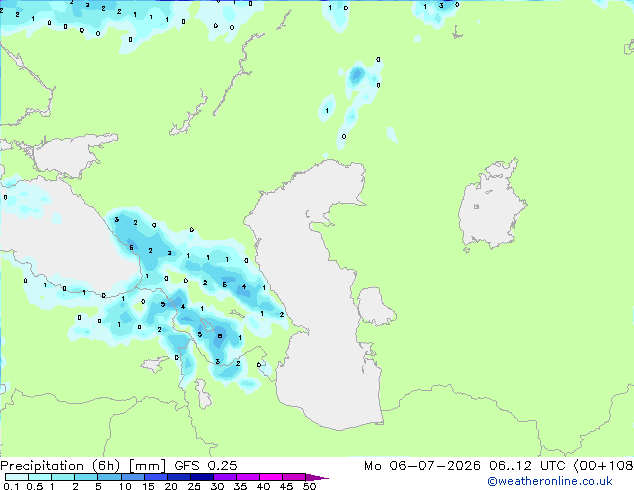This screenshot has height=490, width=634.
Task: Select the "30" legend scale label
Action: click(217, 486)
